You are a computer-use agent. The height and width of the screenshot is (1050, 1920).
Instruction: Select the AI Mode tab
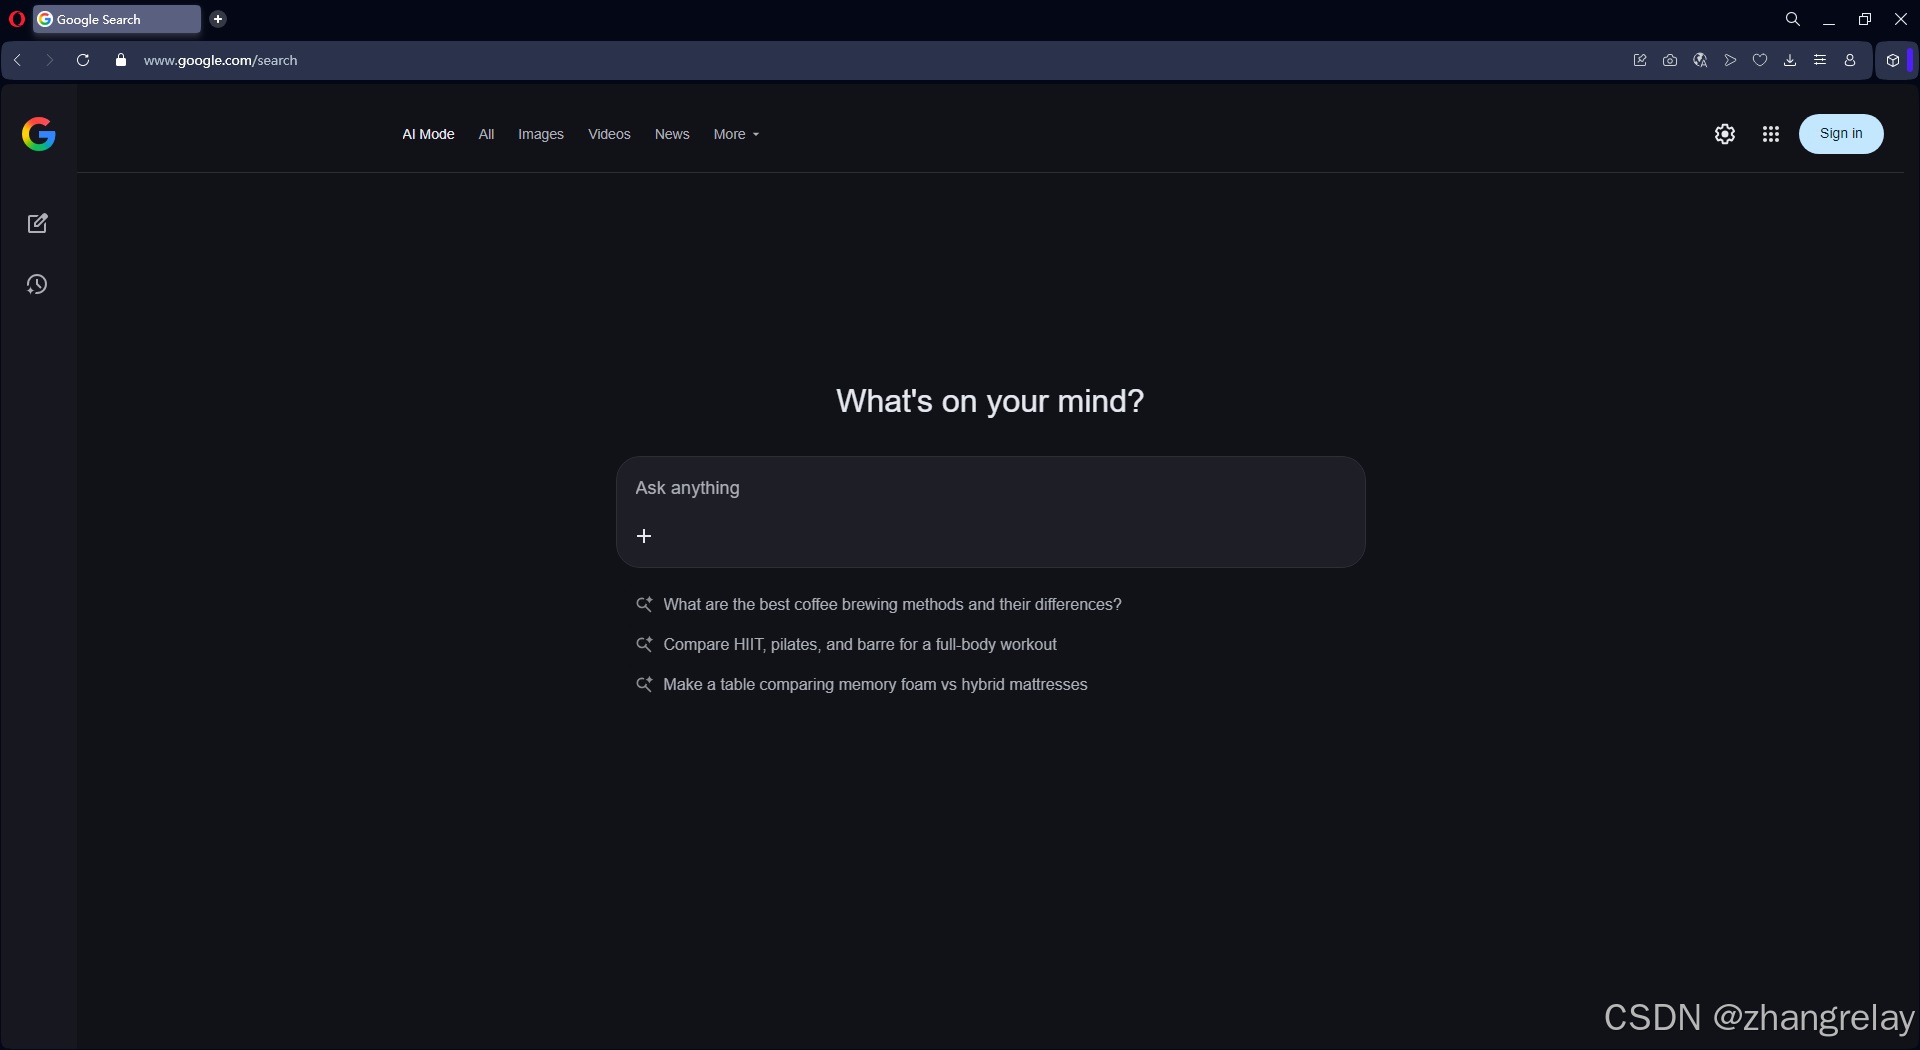(x=428, y=134)
